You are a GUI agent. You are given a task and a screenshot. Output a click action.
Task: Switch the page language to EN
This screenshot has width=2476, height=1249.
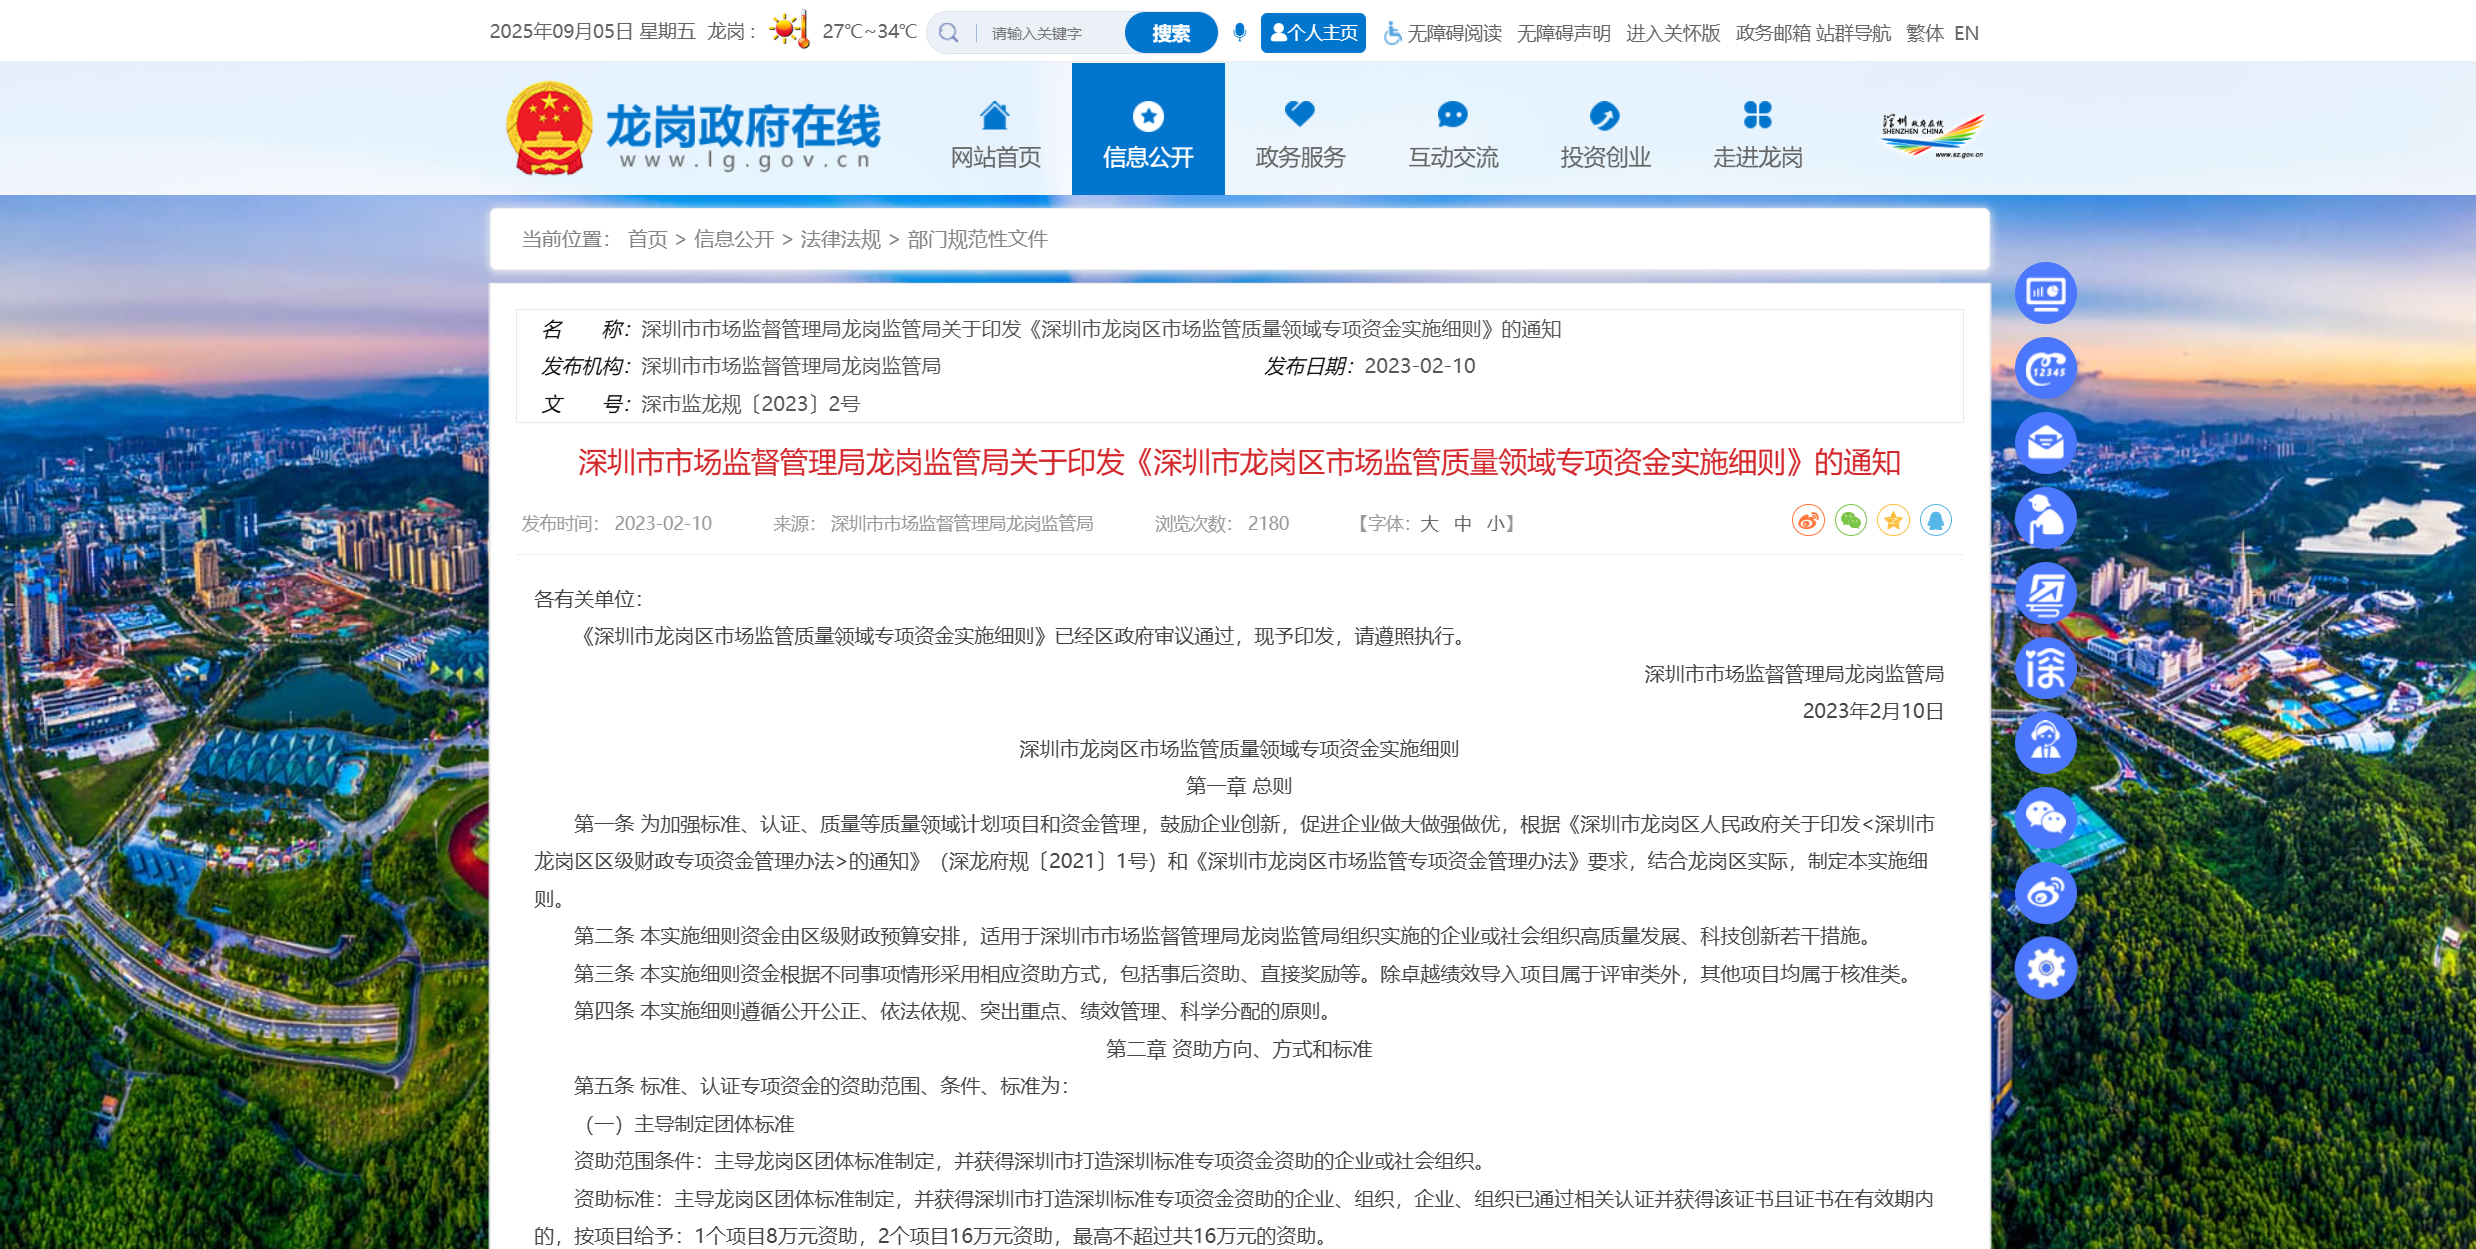(1967, 33)
